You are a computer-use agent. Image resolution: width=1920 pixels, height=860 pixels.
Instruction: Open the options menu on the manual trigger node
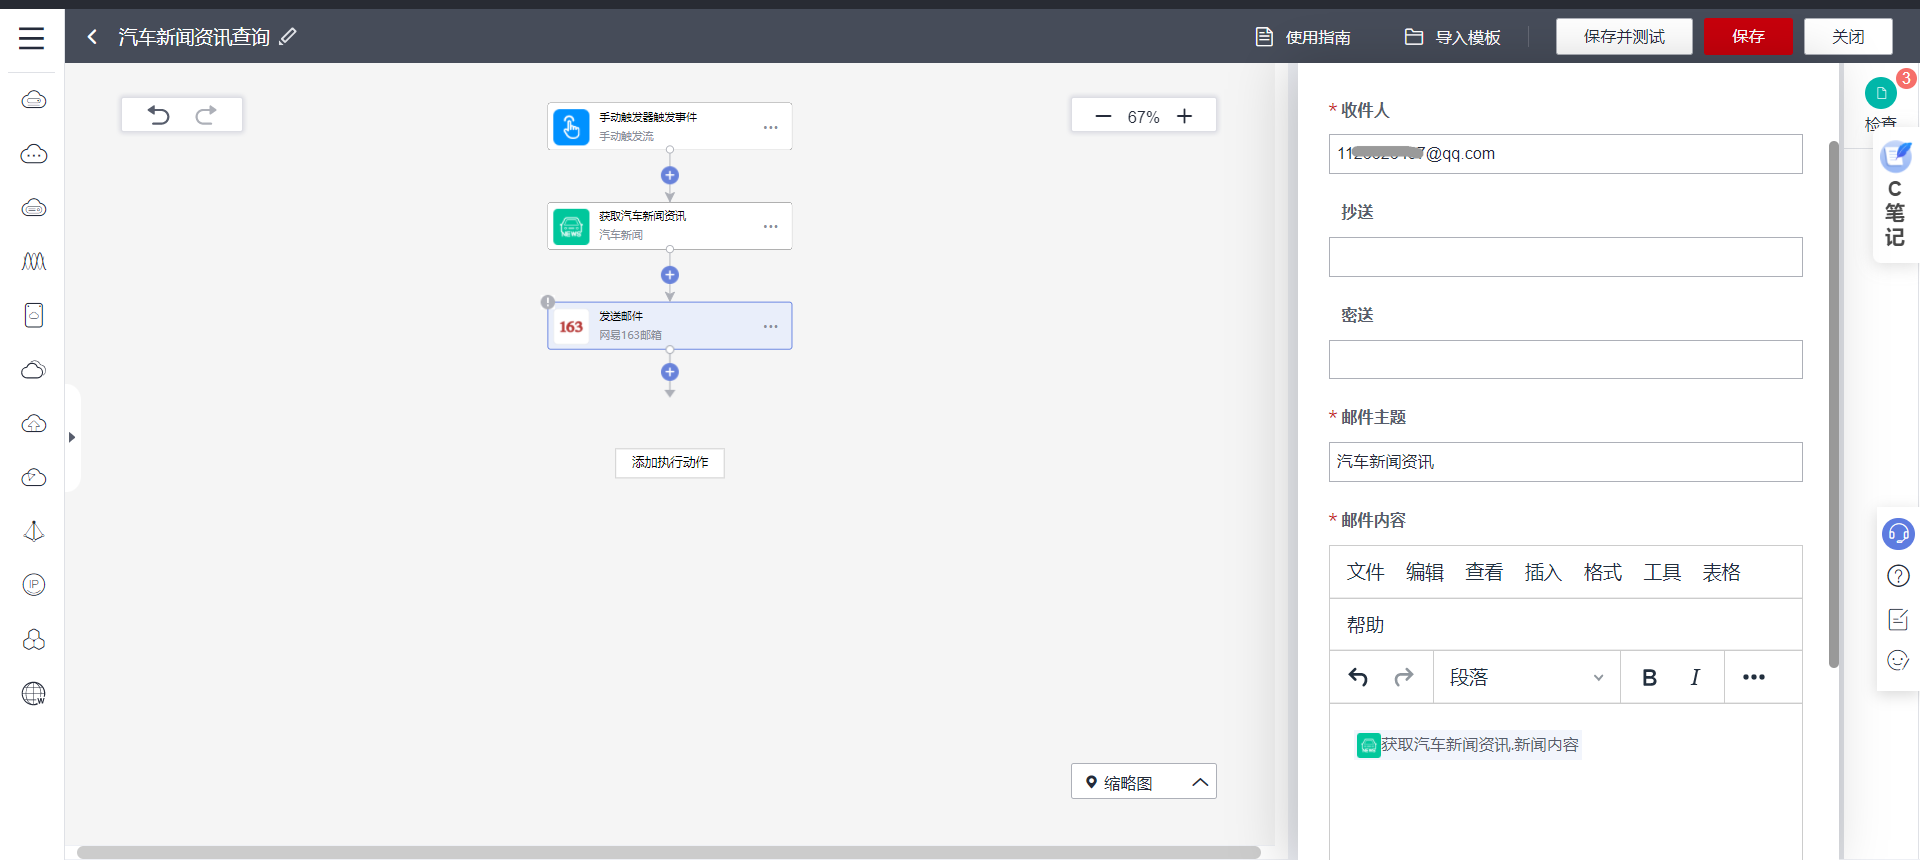(770, 127)
